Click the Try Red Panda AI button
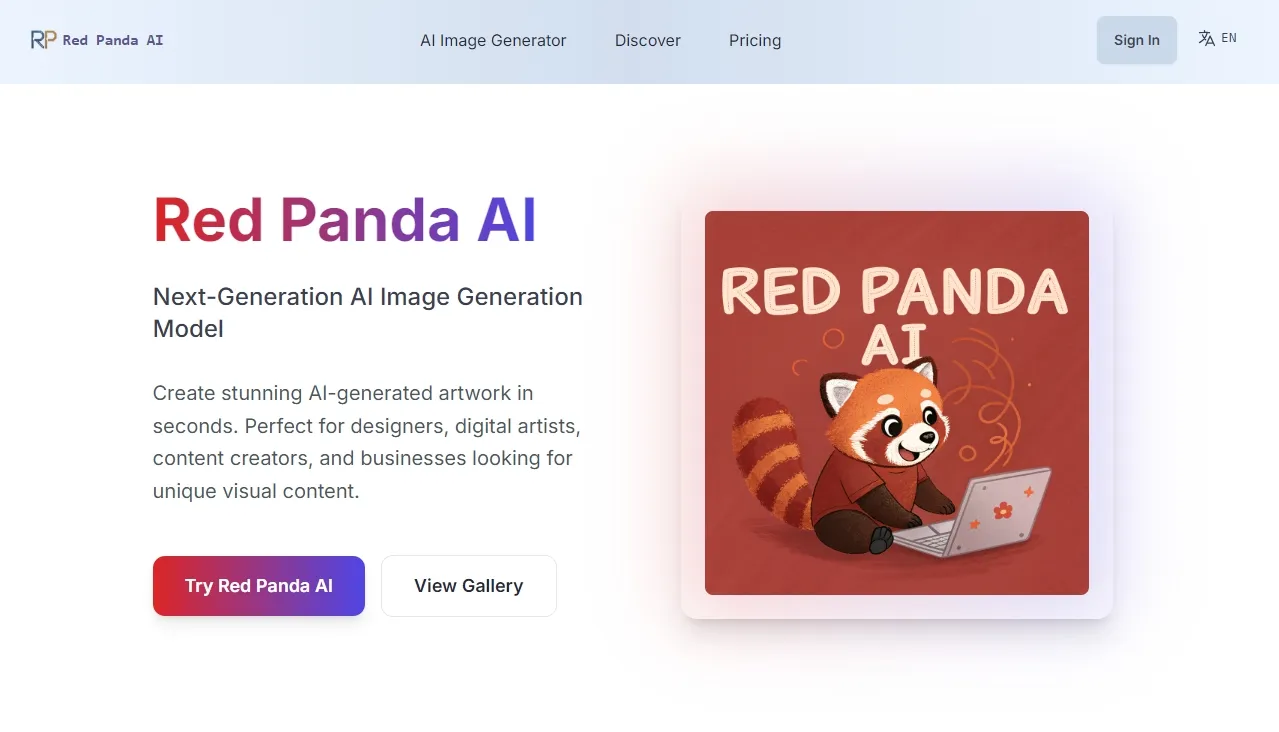This screenshot has width=1279, height=732. pos(259,586)
